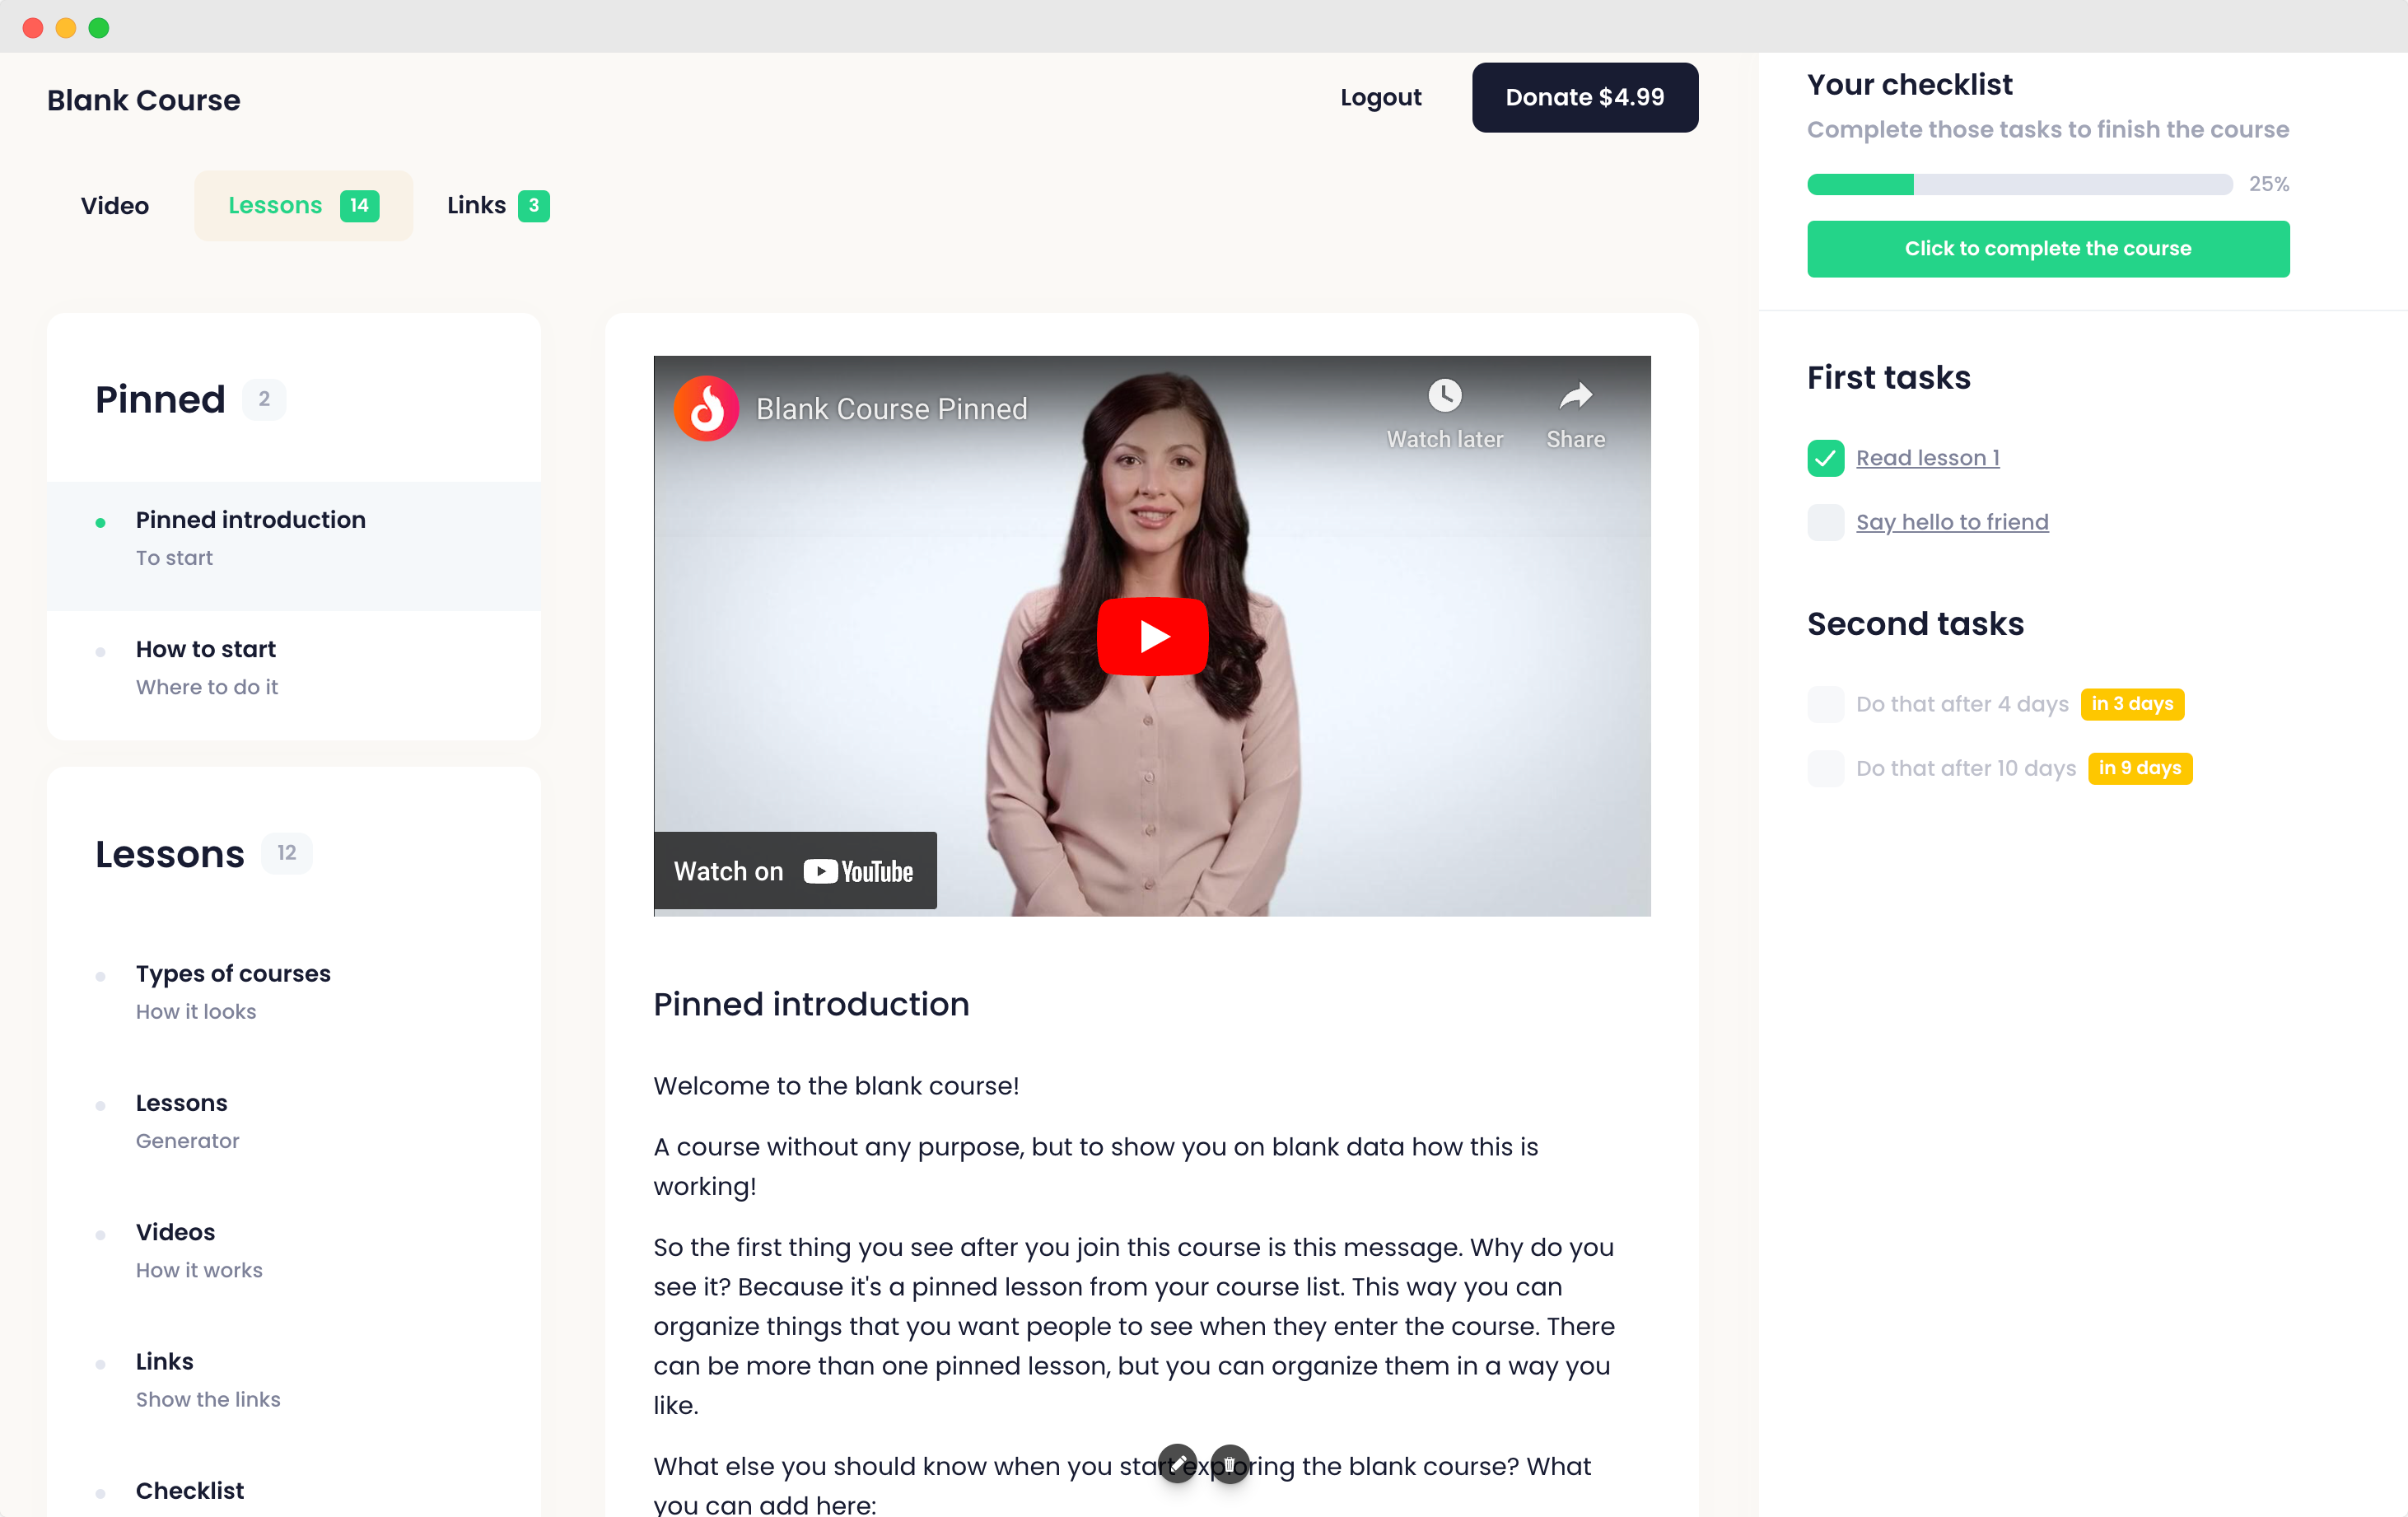2408x1517 pixels.
Task: Click the Logout link
Action: tap(1380, 97)
